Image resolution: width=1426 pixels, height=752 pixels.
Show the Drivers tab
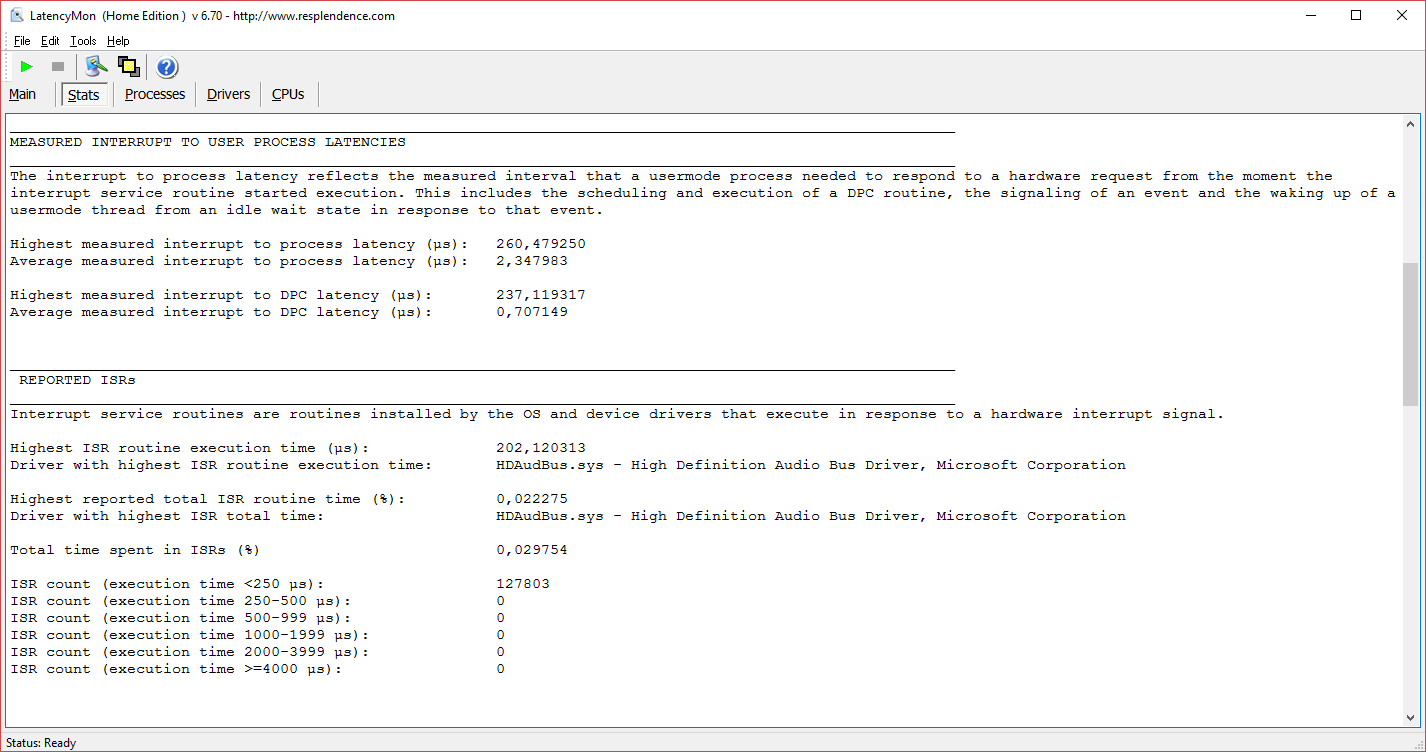click(229, 94)
